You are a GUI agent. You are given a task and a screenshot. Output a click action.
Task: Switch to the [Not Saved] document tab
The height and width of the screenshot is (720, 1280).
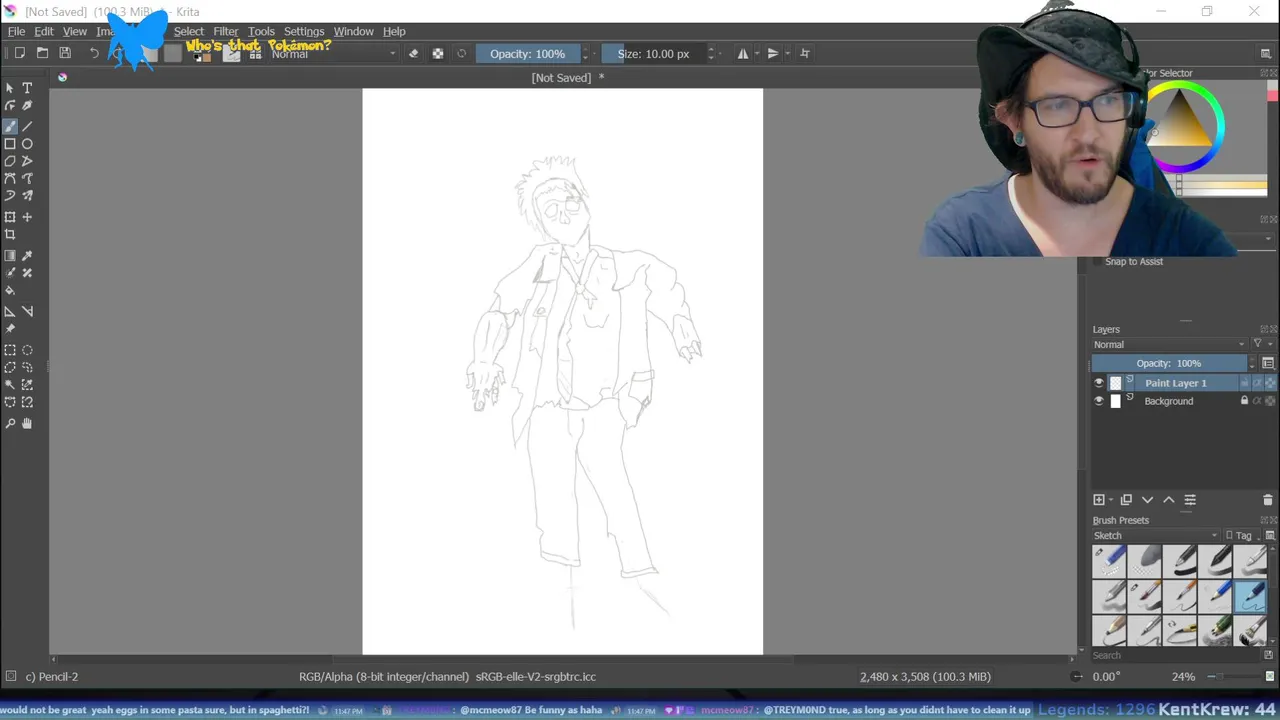[x=568, y=78]
